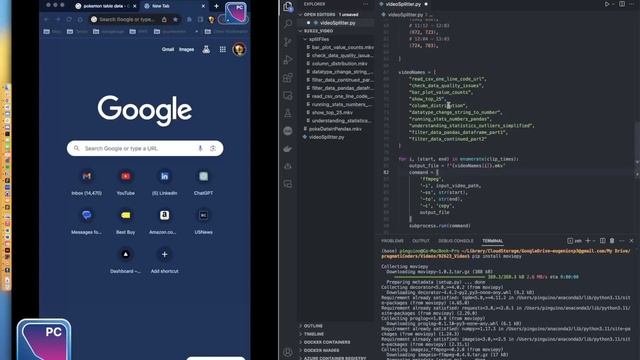Viewport: 640px width, 360px height.
Task: Open the Google apps grid
Action: 222,49
